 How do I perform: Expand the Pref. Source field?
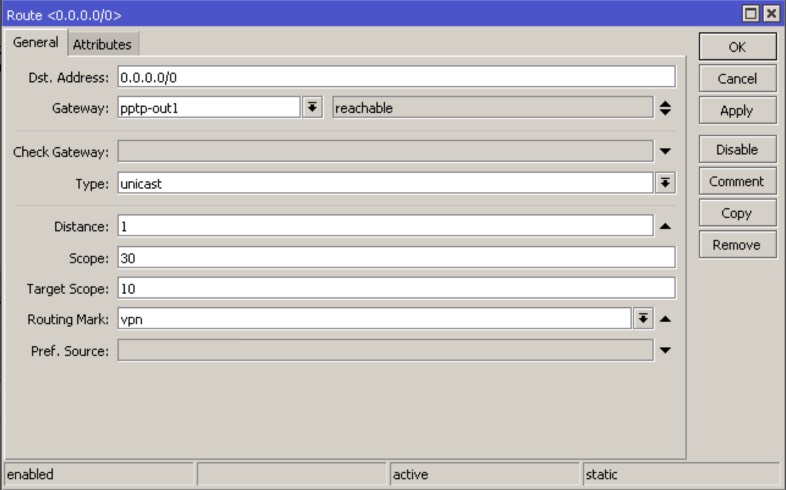(666, 351)
